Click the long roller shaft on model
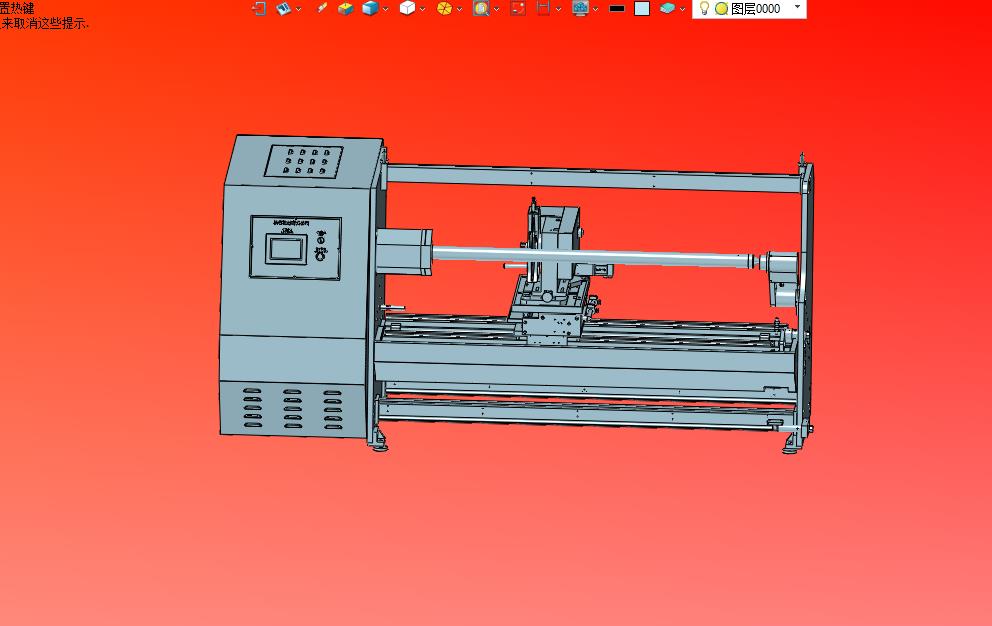Image resolution: width=992 pixels, height=626 pixels. [x=592, y=257]
